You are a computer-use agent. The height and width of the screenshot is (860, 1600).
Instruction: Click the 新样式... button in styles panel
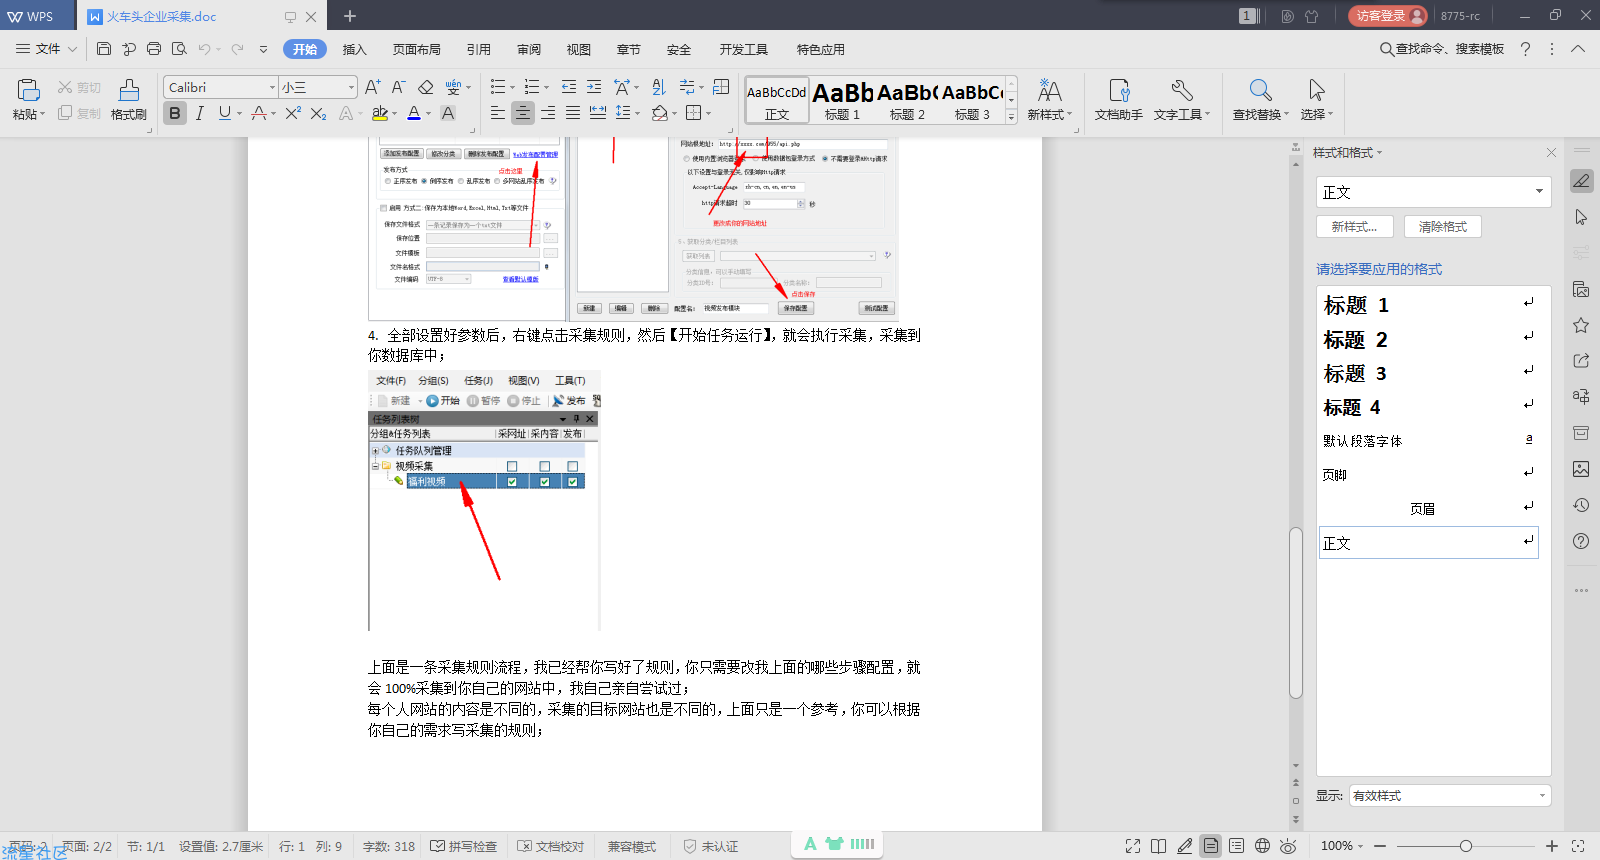click(1355, 227)
